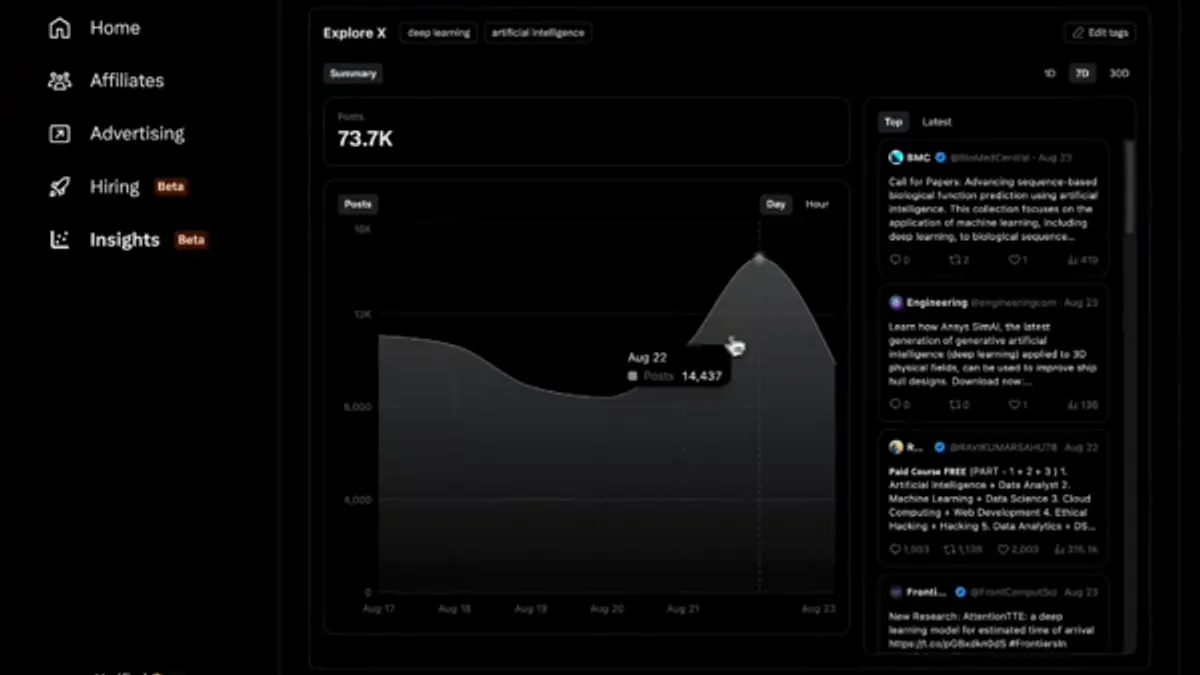The width and height of the screenshot is (1200, 675).
Task: Open the RAVIKUMARSAHU78 profile avatar
Action: click(896, 447)
